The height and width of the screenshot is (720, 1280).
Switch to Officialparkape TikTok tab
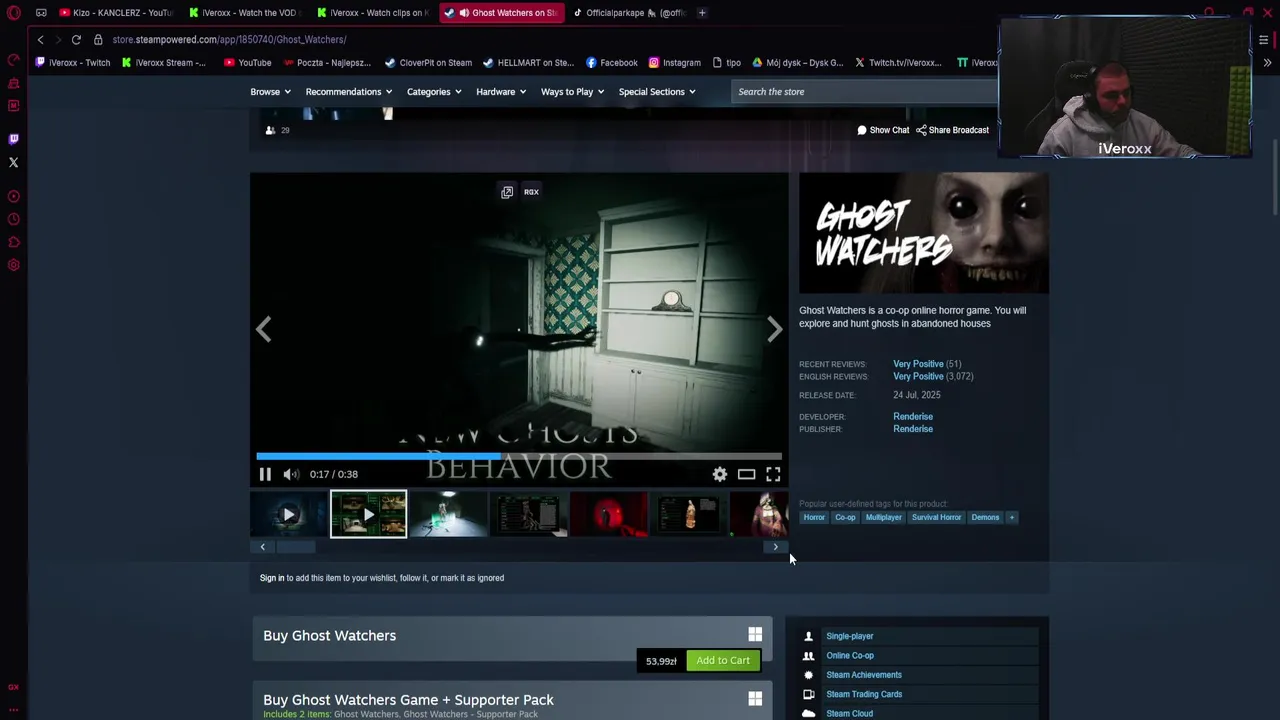[x=629, y=13]
